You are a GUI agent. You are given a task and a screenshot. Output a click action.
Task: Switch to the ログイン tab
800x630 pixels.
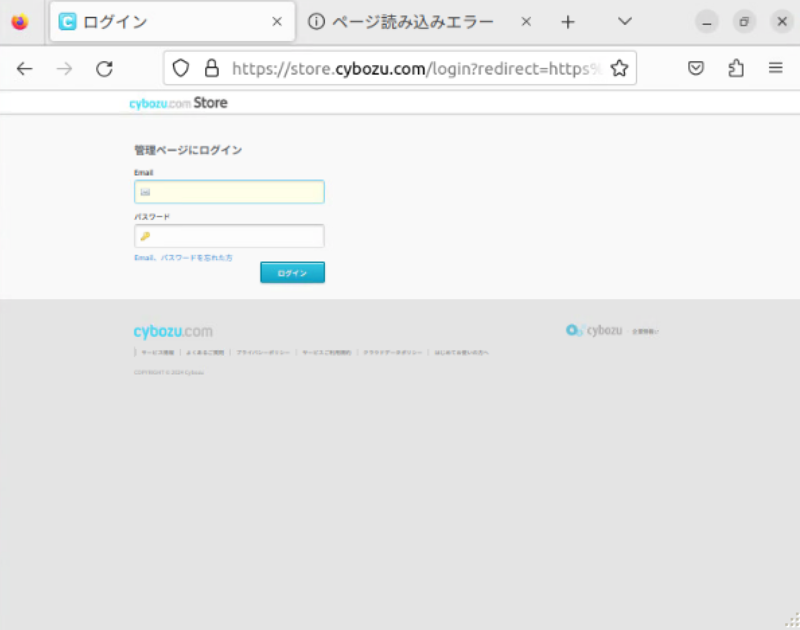point(172,21)
